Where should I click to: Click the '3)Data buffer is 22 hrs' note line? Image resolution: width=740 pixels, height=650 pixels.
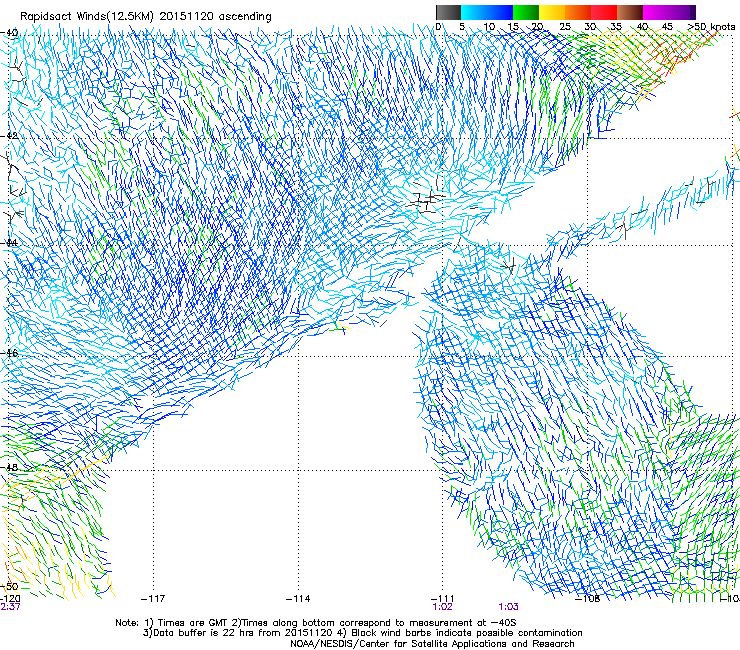tap(362, 633)
